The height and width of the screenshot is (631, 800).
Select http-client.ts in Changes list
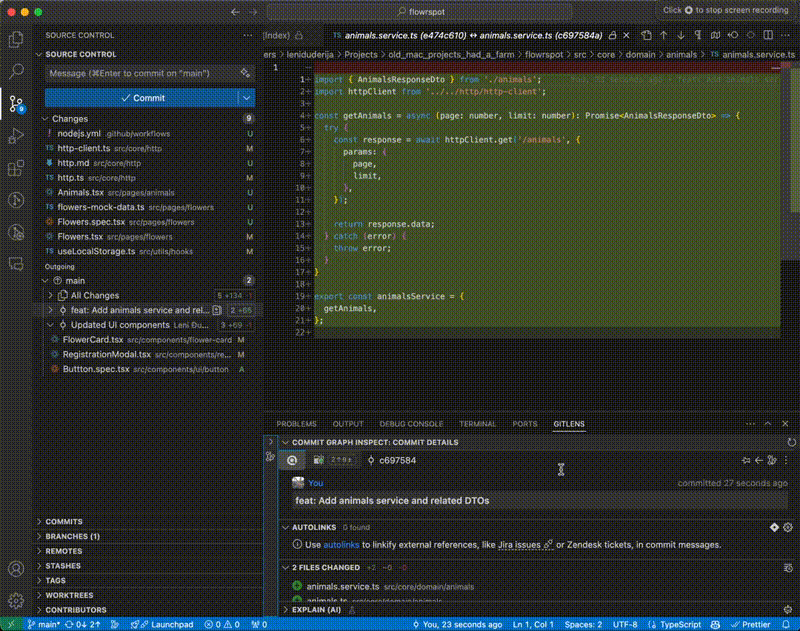[x=84, y=148]
